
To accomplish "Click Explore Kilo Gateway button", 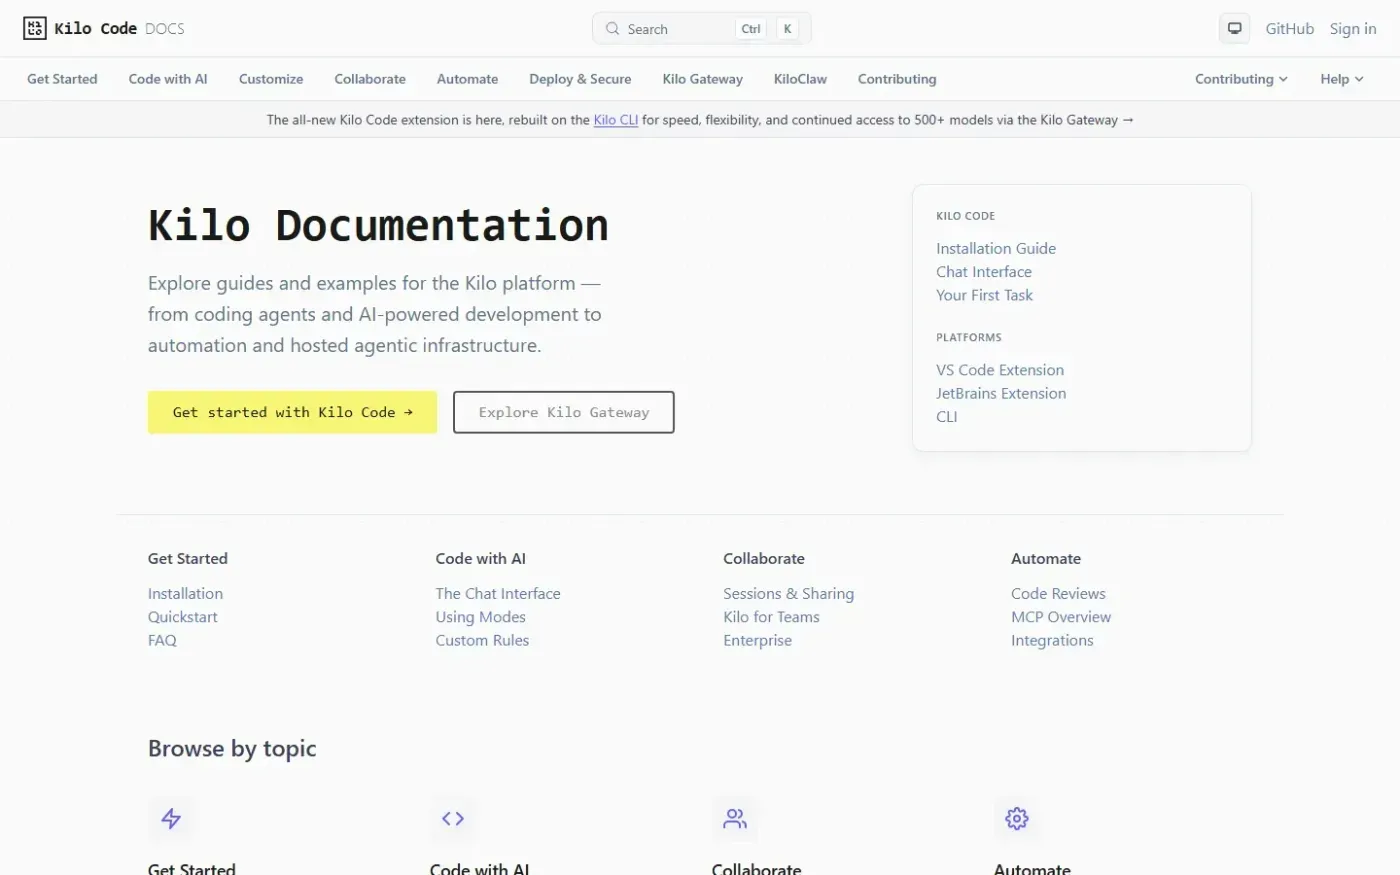I will coord(564,412).
